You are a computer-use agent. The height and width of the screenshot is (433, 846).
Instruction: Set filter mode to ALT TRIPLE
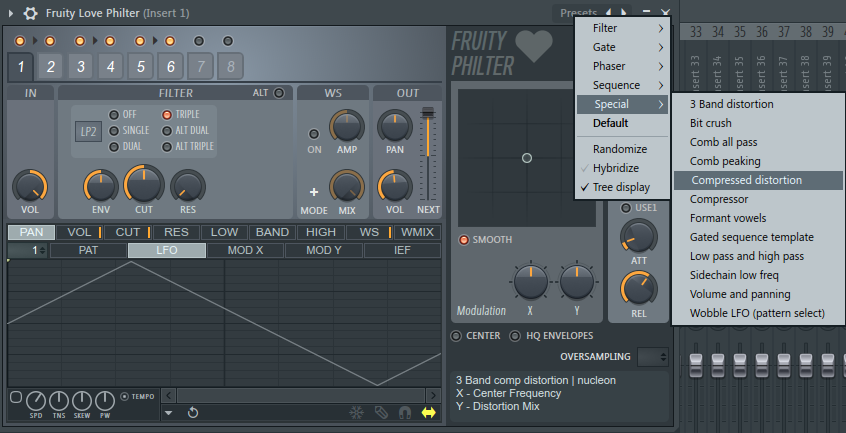point(167,147)
